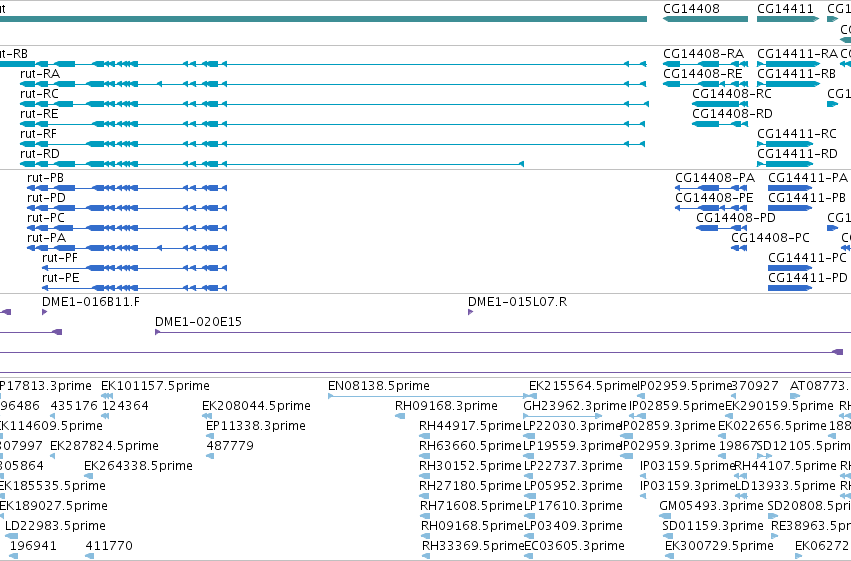
Task: Select the rut-PD protein label
Action: click(x=46, y=198)
